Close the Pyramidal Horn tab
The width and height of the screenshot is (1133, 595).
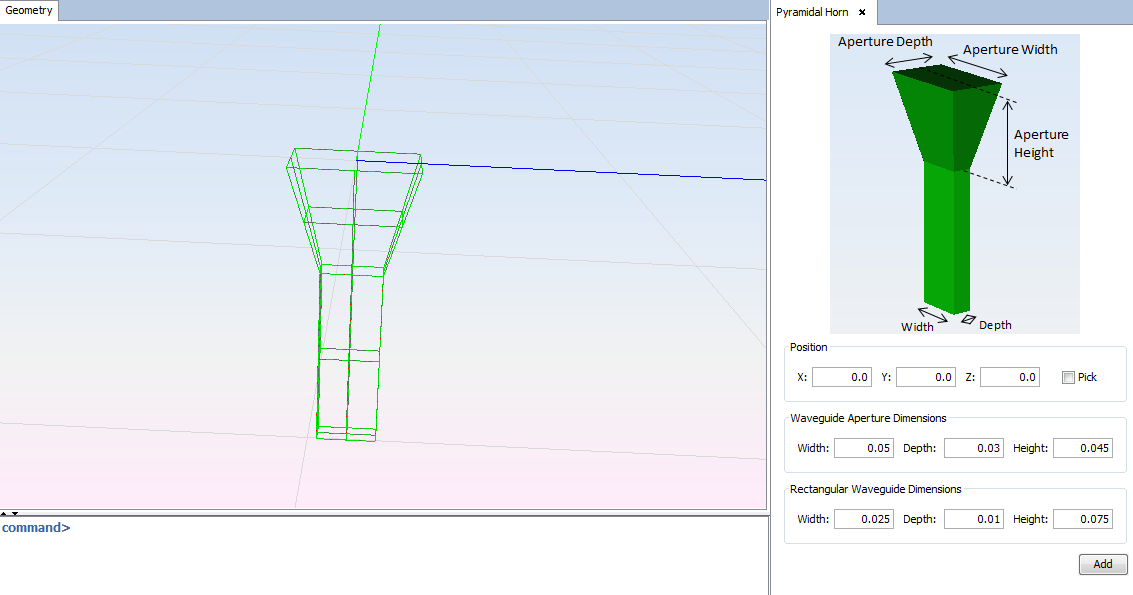click(862, 12)
